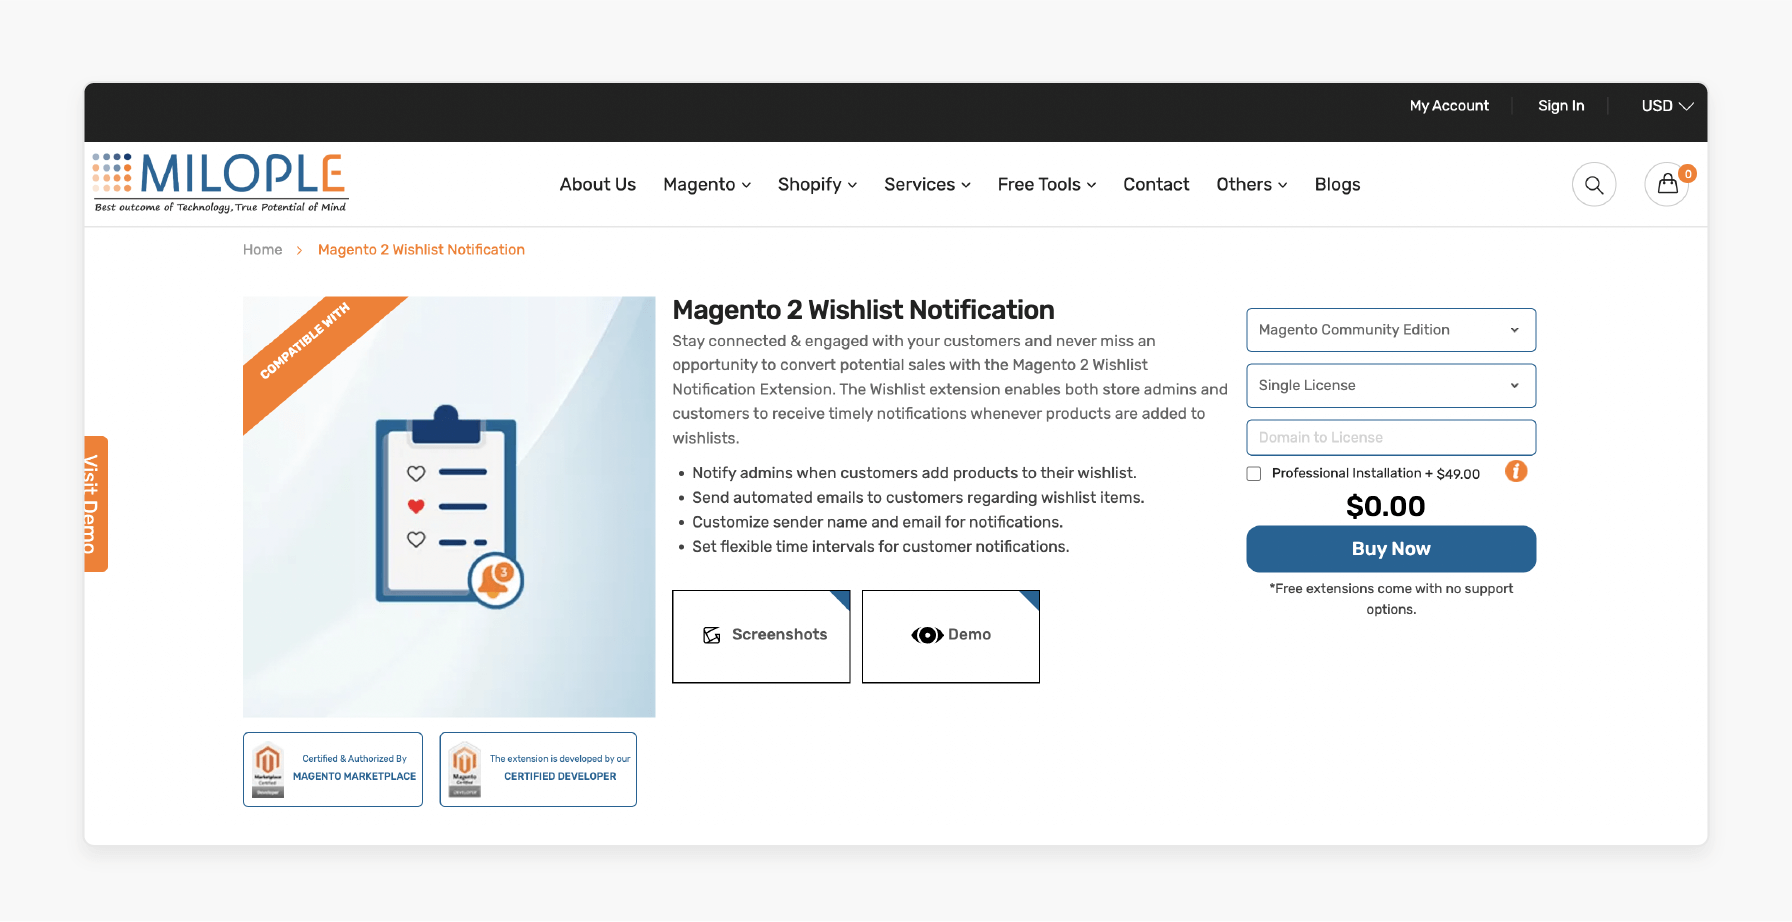Enable the Professional Installation checkbox

[1254, 474]
